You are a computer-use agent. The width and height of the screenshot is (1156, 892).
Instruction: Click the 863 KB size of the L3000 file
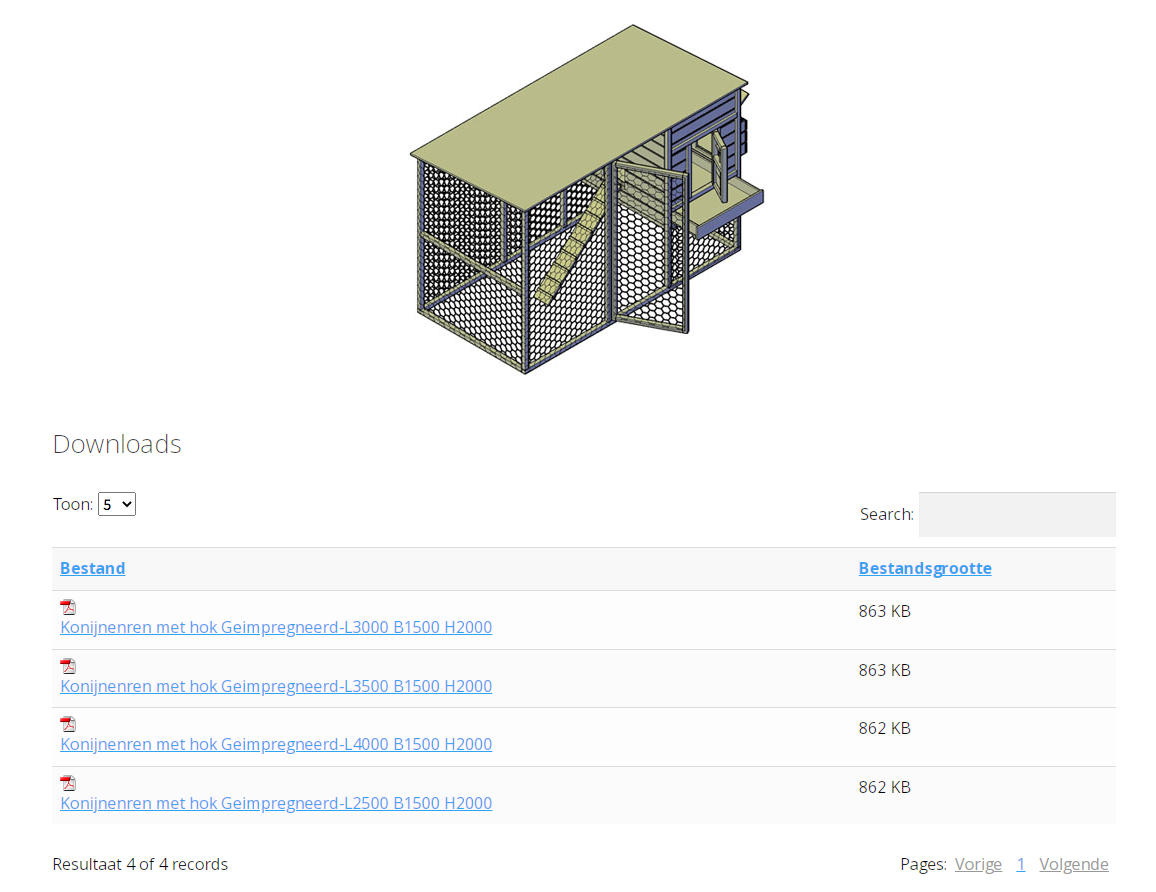[884, 611]
